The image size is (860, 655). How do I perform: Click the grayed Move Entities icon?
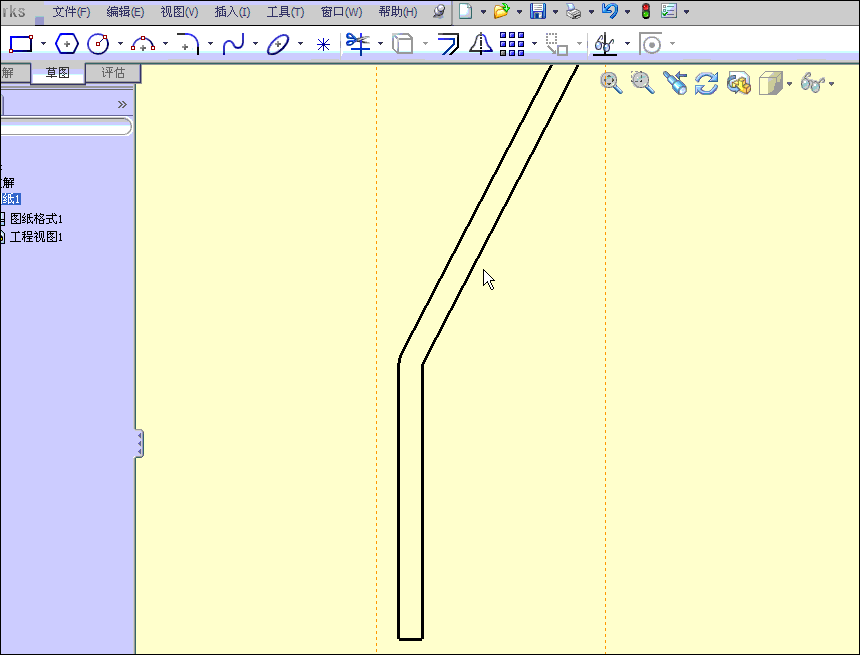click(557, 44)
